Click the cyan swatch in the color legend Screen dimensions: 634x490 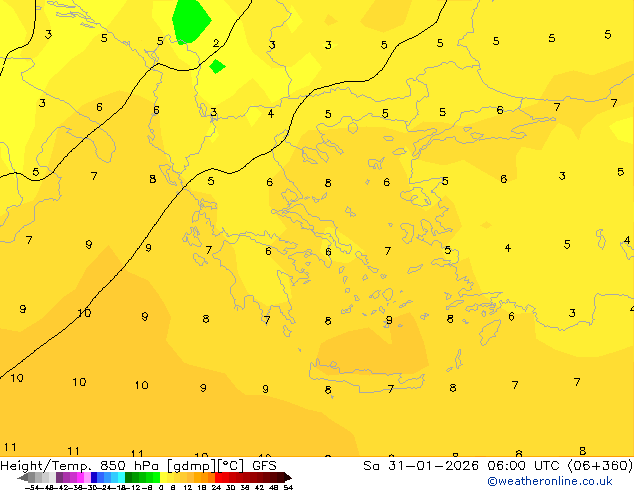(x=121, y=477)
